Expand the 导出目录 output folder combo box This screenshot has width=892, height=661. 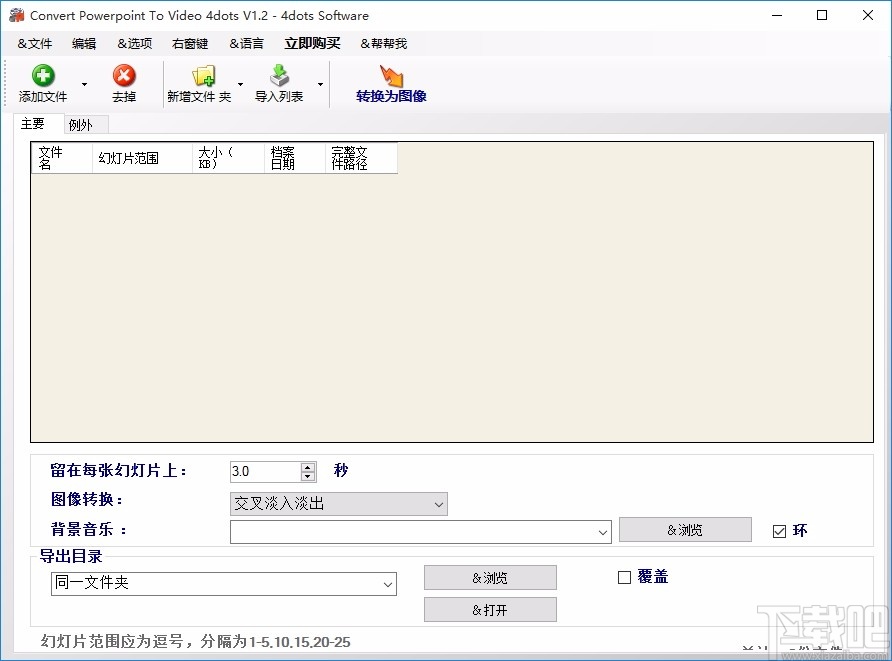click(388, 584)
